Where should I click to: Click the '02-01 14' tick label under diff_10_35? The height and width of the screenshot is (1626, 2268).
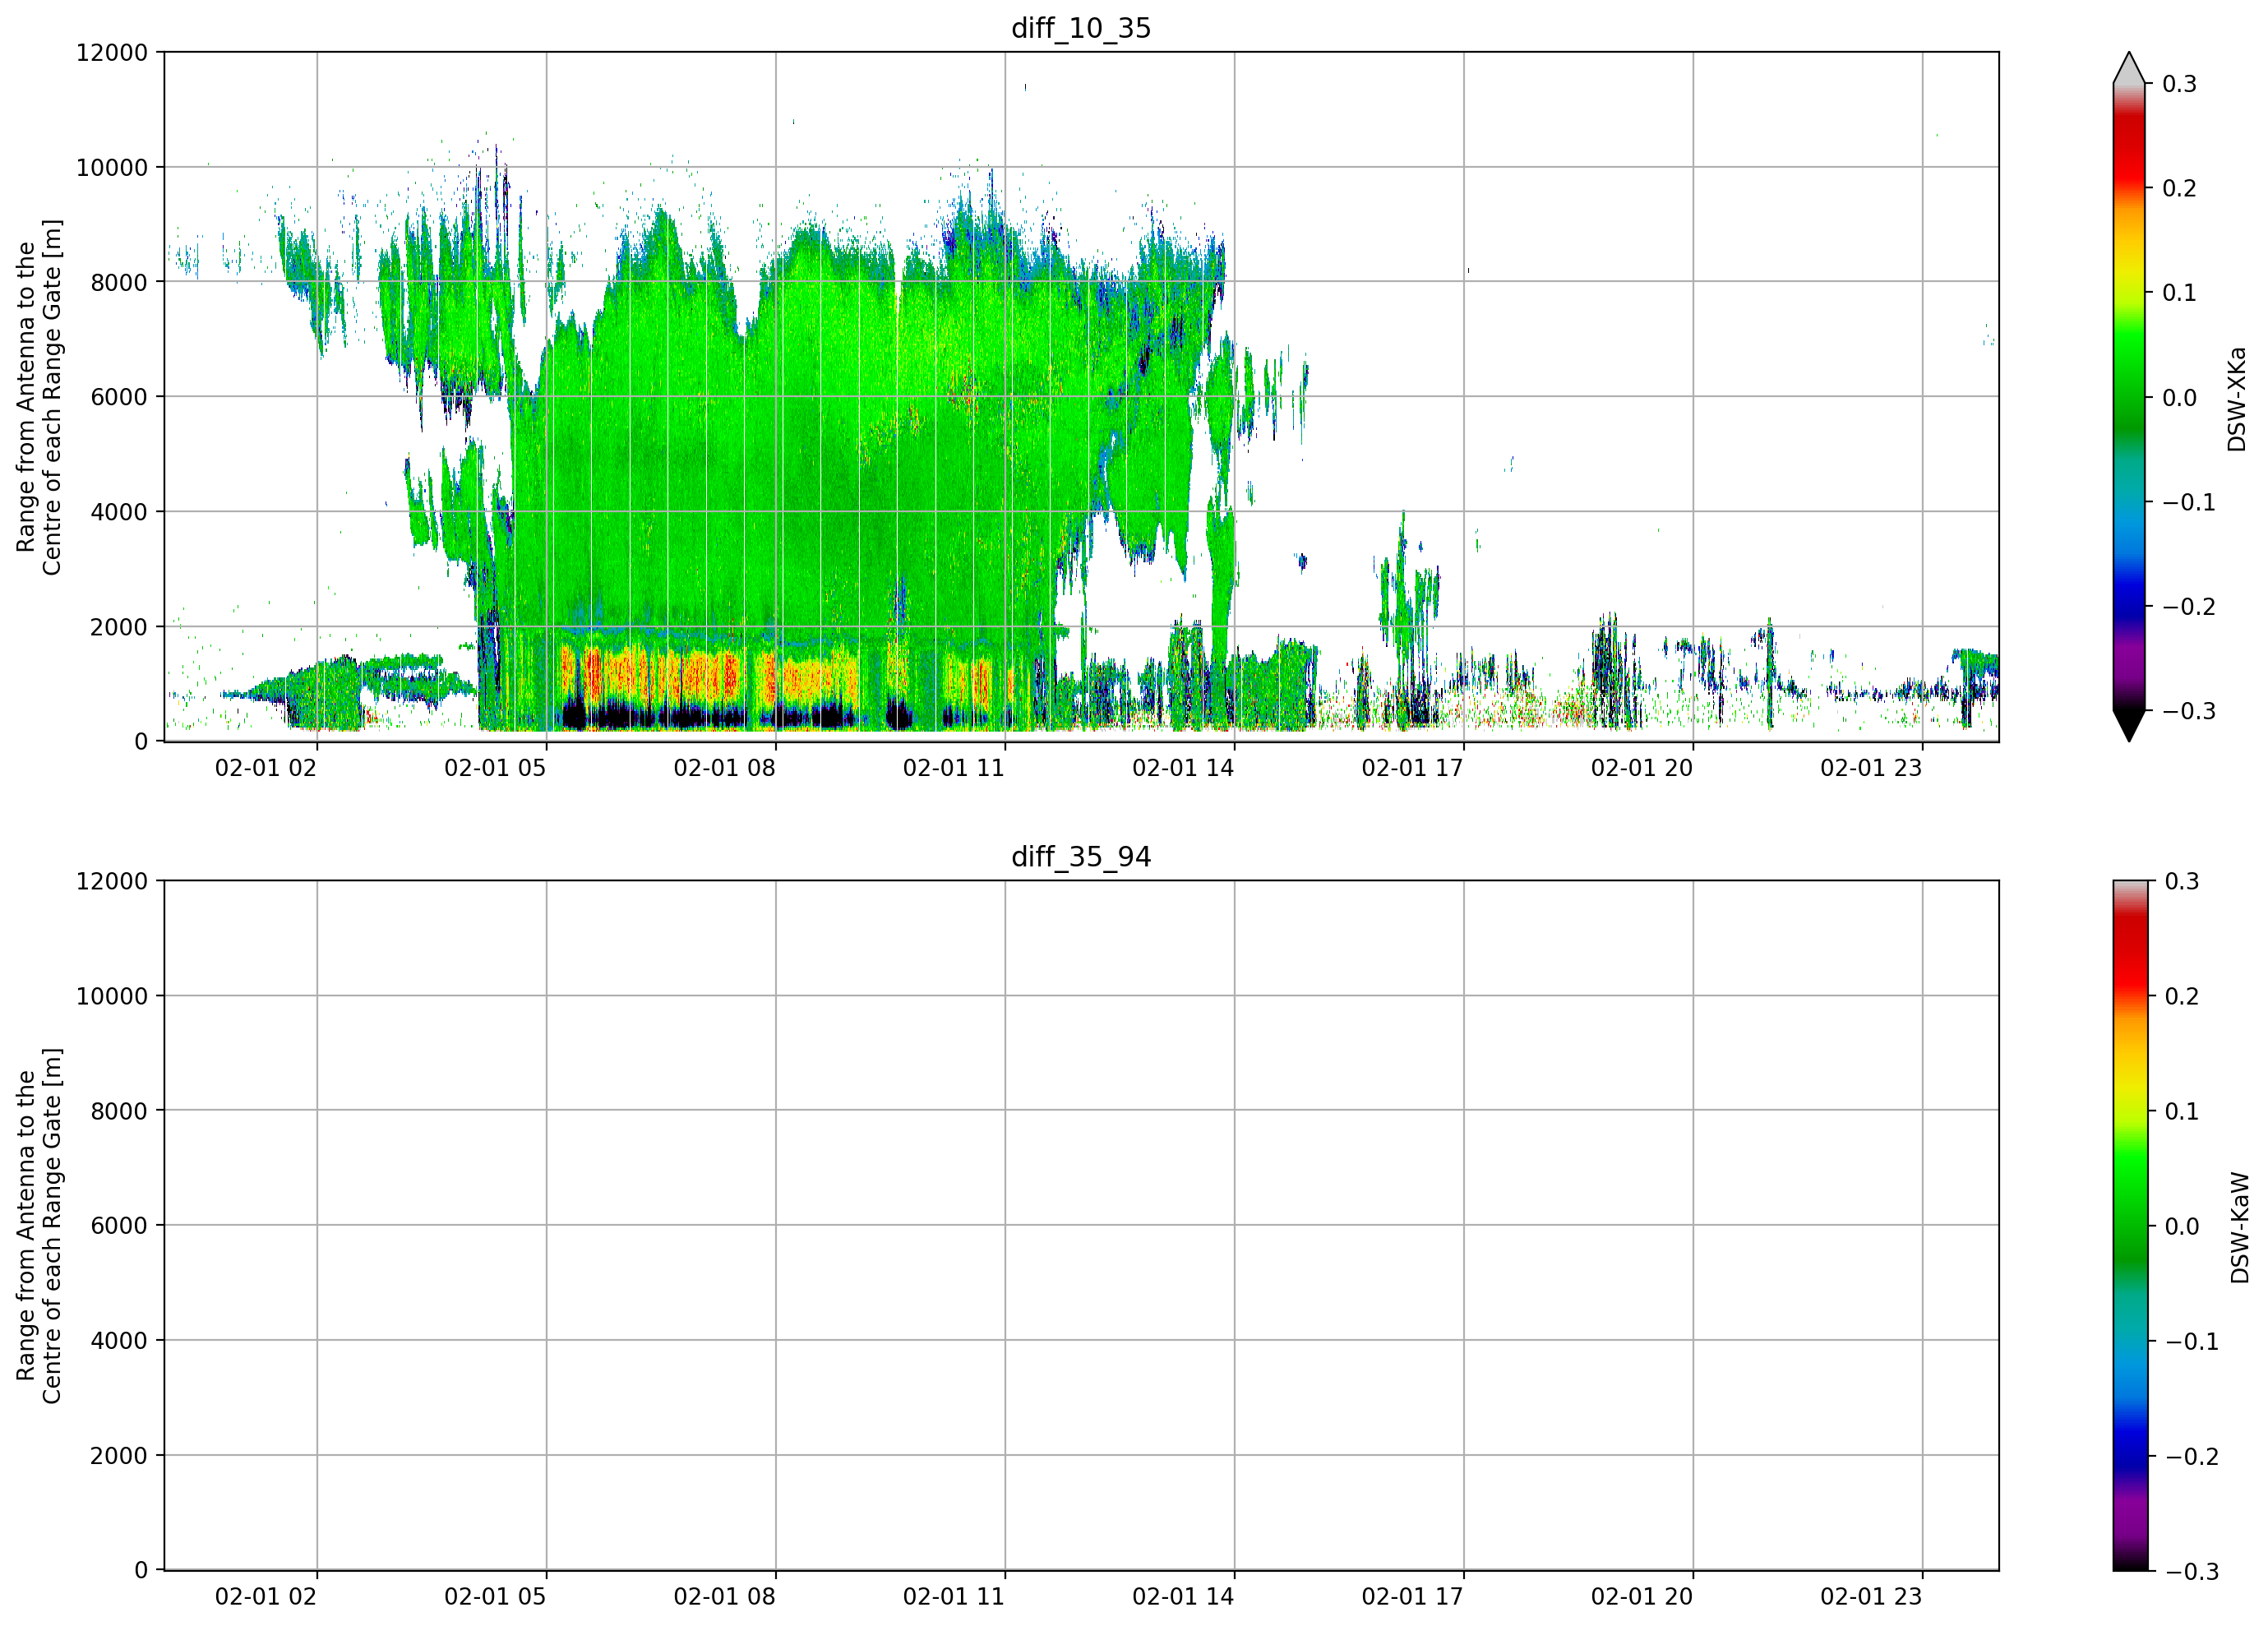(x=1183, y=768)
